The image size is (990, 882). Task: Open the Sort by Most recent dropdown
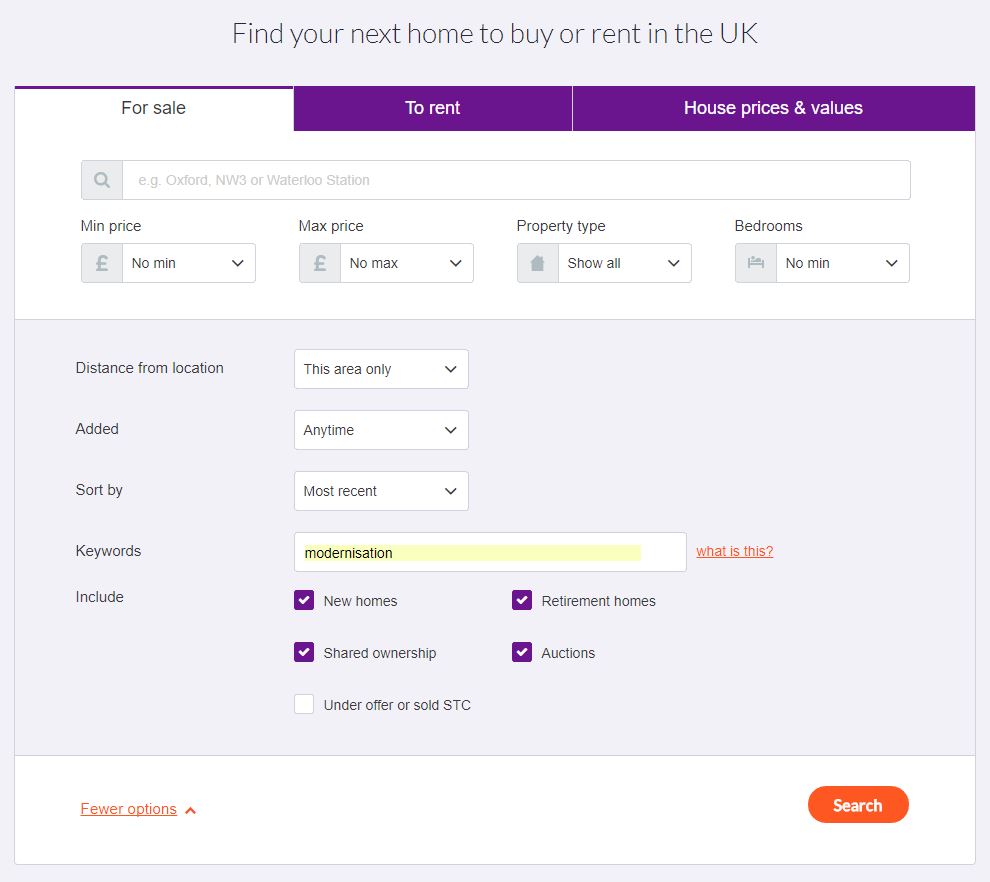(x=381, y=491)
